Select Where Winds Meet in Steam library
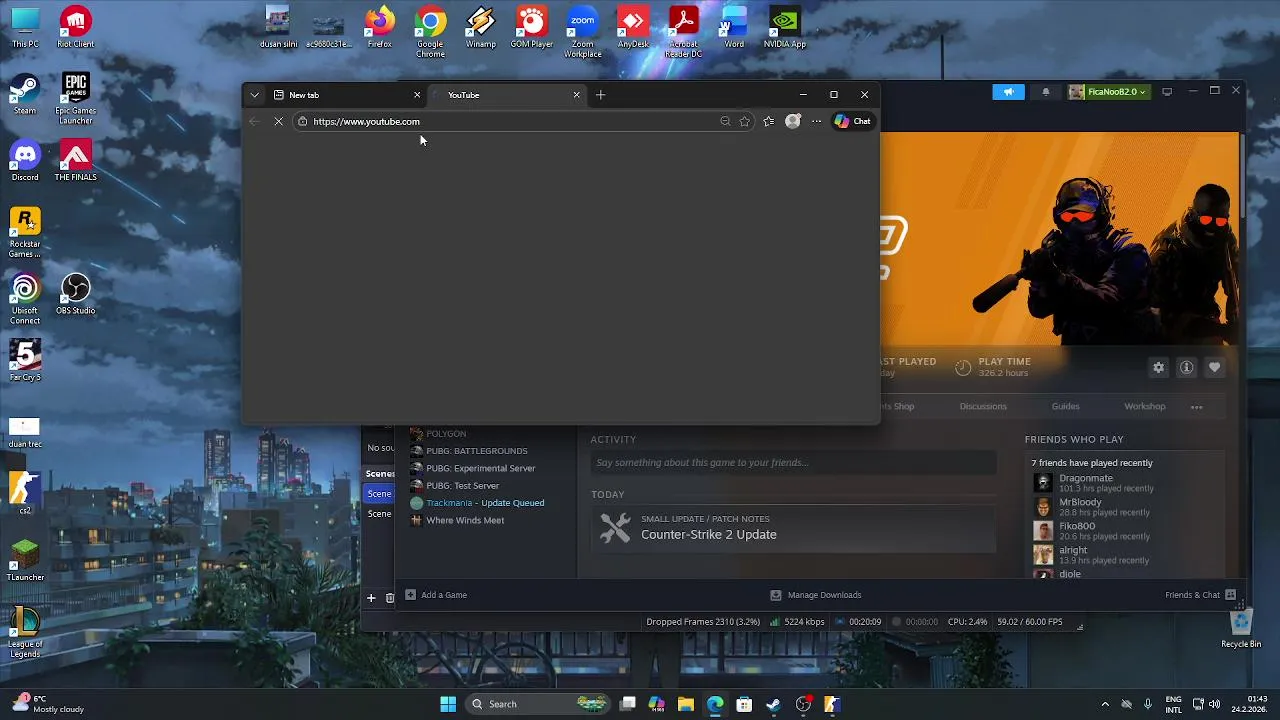 tap(465, 520)
